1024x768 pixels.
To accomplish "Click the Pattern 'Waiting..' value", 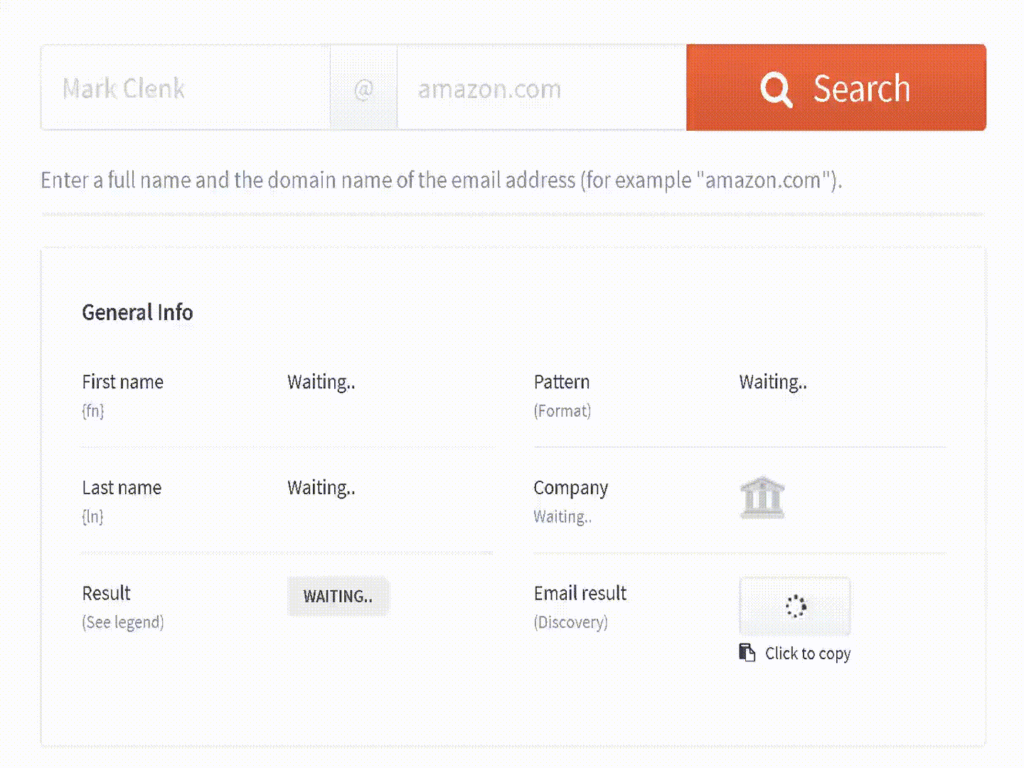I will point(773,382).
